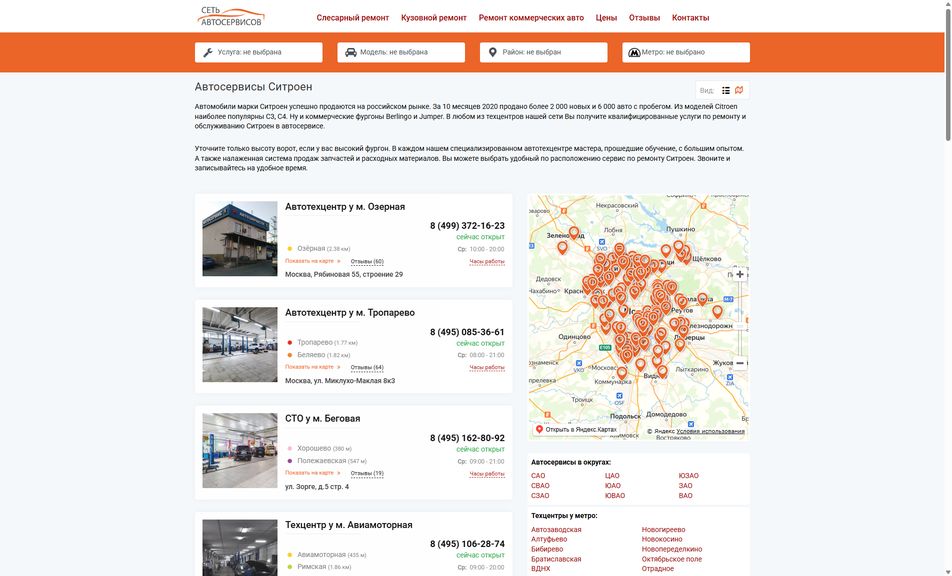Image resolution: width=952 pixels, height=576 pixels.
Task: Click map pin near Железнодорожный
Action: coord(717,311)
